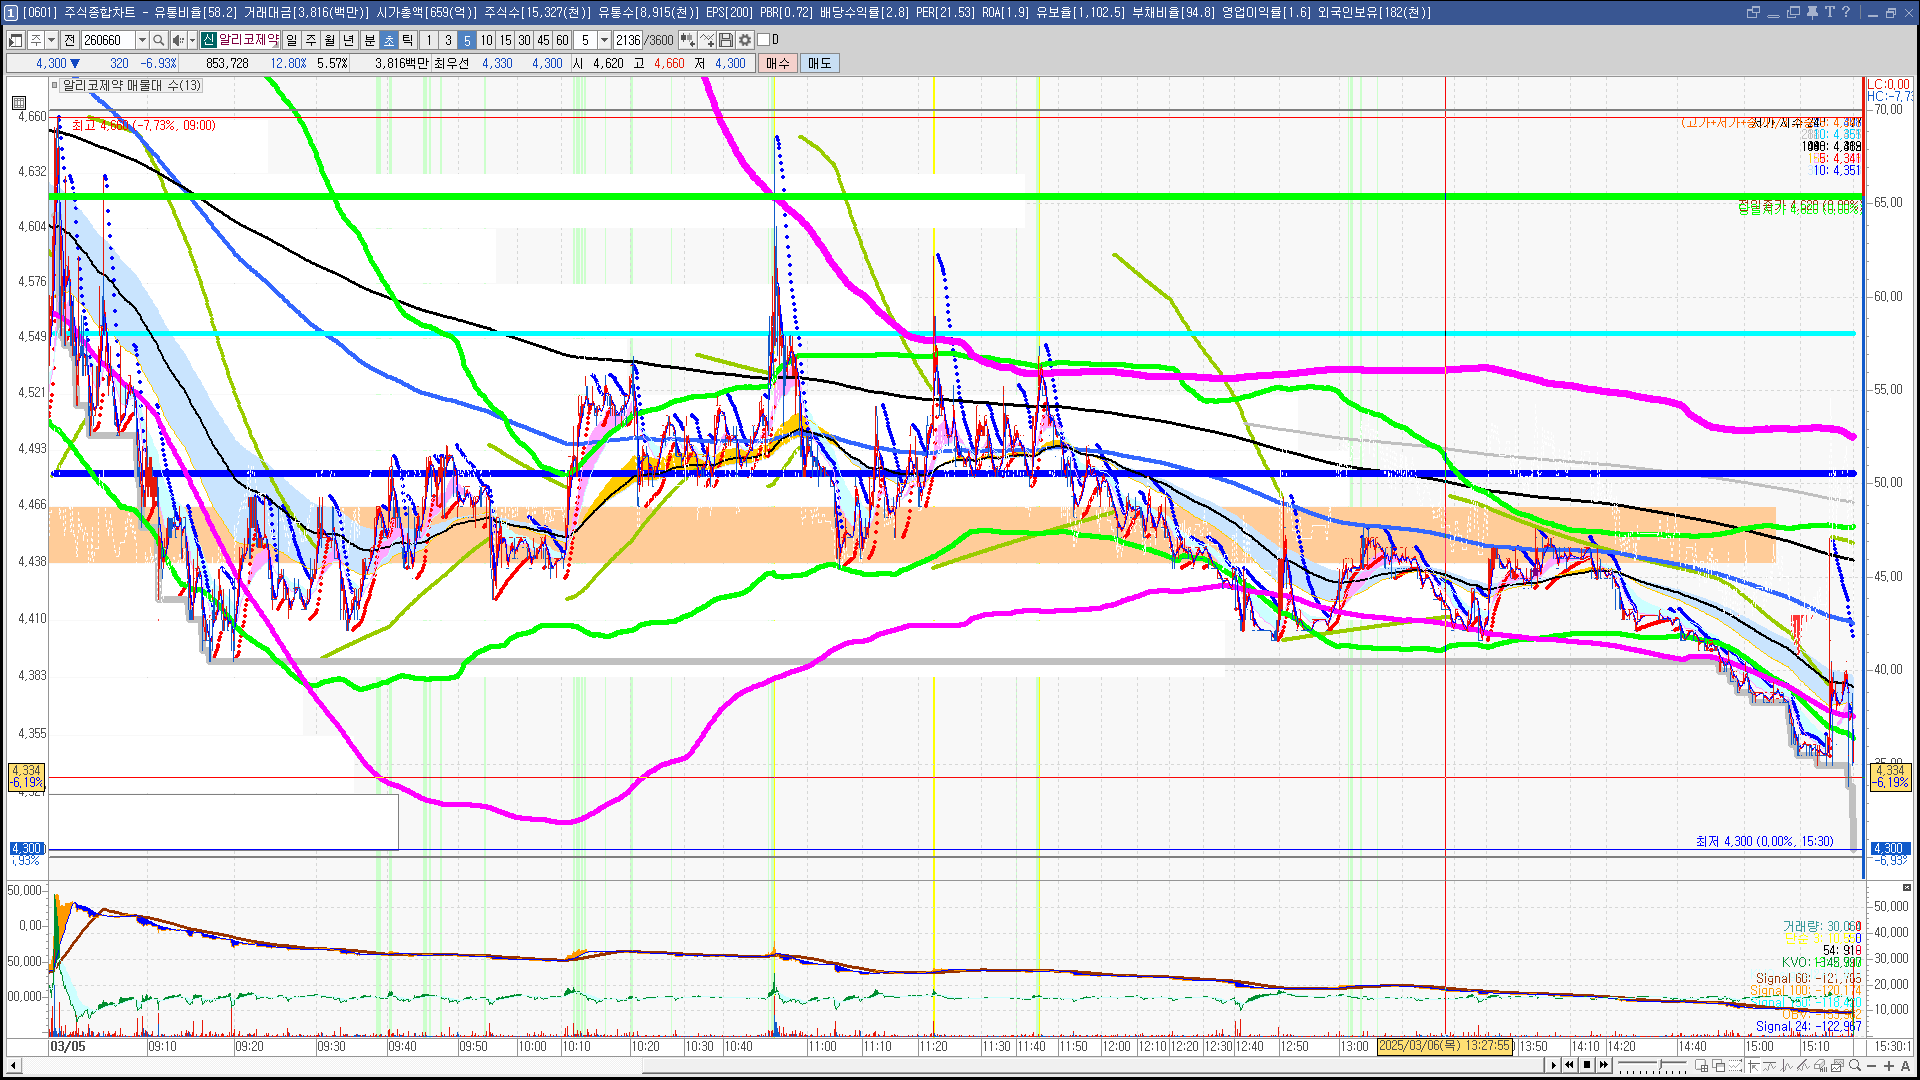Click the plus zoom-in icon at bottom right

pos(1889,1065)
